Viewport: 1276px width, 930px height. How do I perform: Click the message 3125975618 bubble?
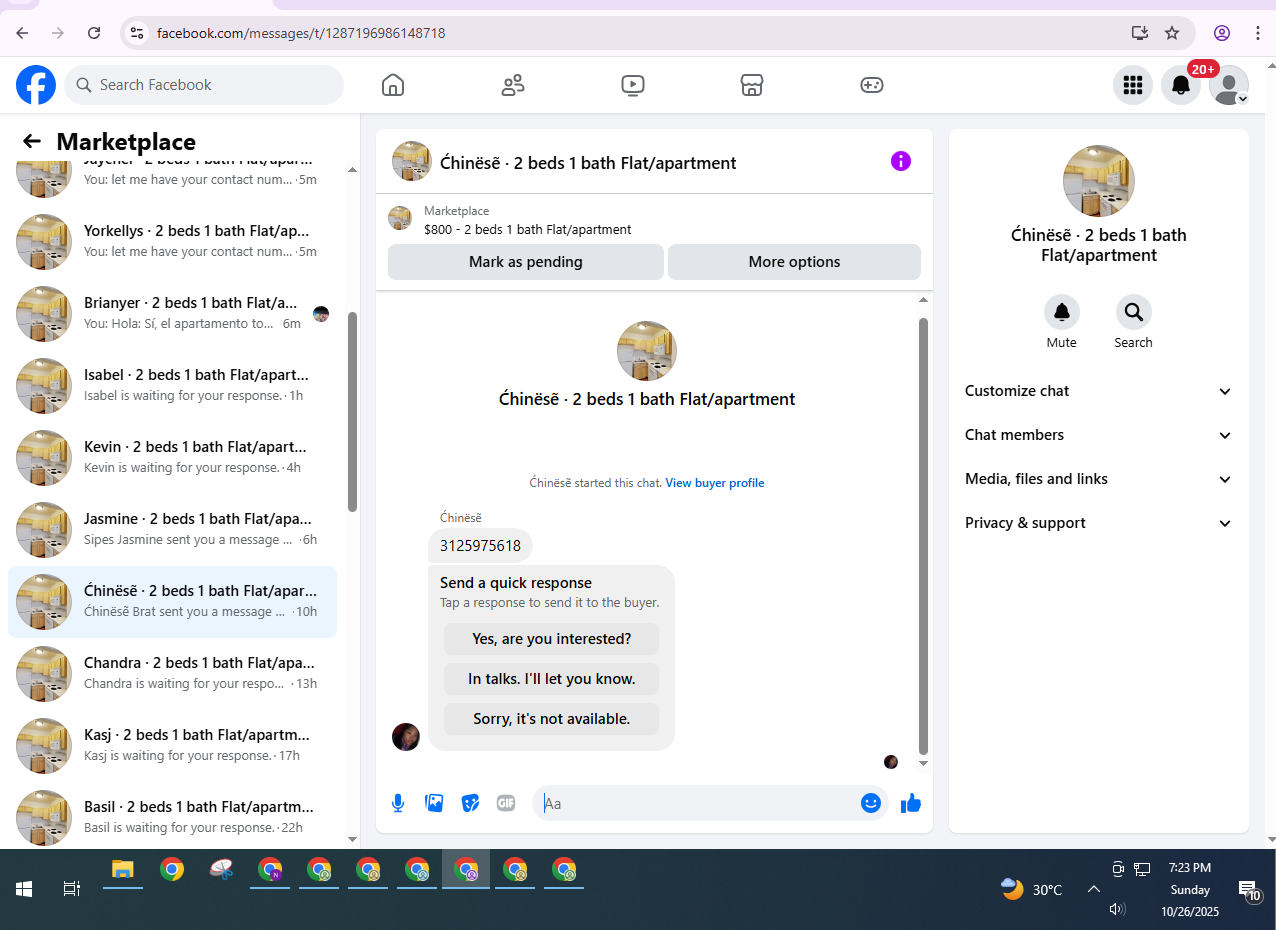pyautogui.click(x=480, y=546)
